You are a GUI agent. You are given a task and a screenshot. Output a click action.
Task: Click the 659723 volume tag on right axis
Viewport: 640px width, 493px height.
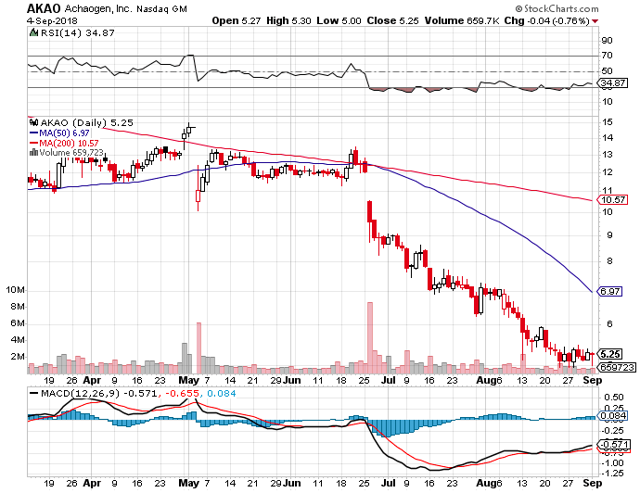616,367
